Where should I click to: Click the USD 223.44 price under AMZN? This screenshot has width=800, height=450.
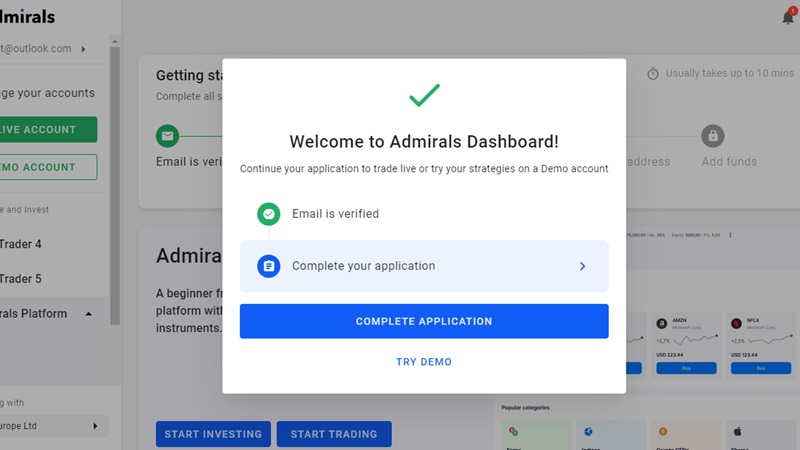670,355
